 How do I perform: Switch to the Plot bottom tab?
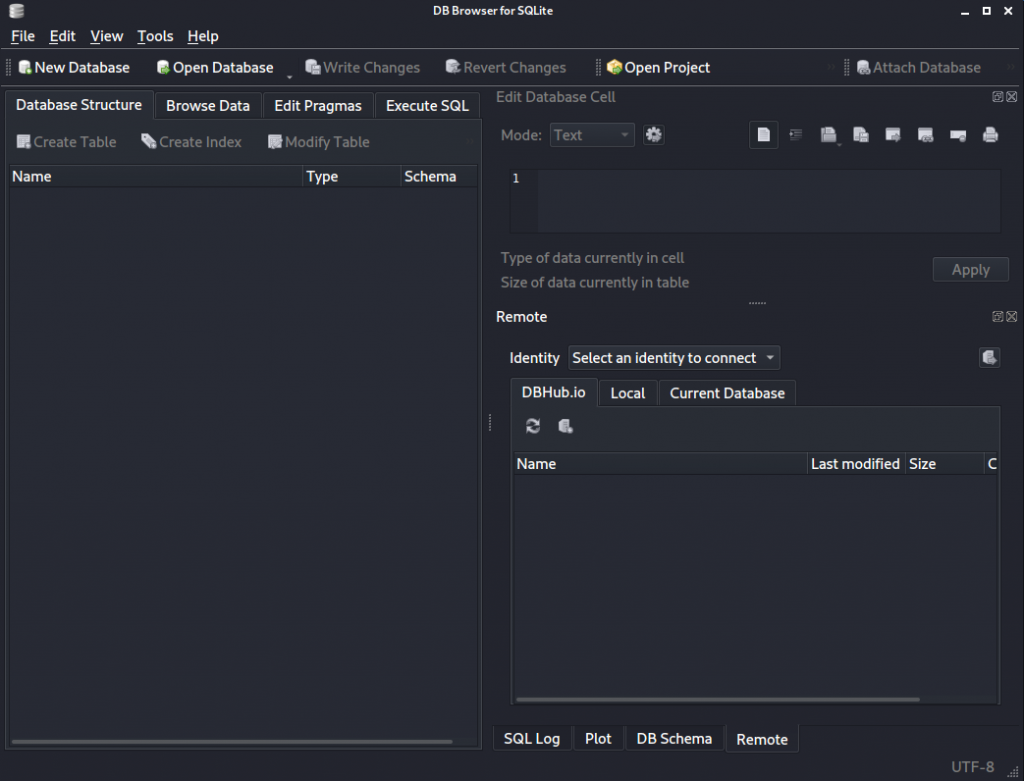598,739
